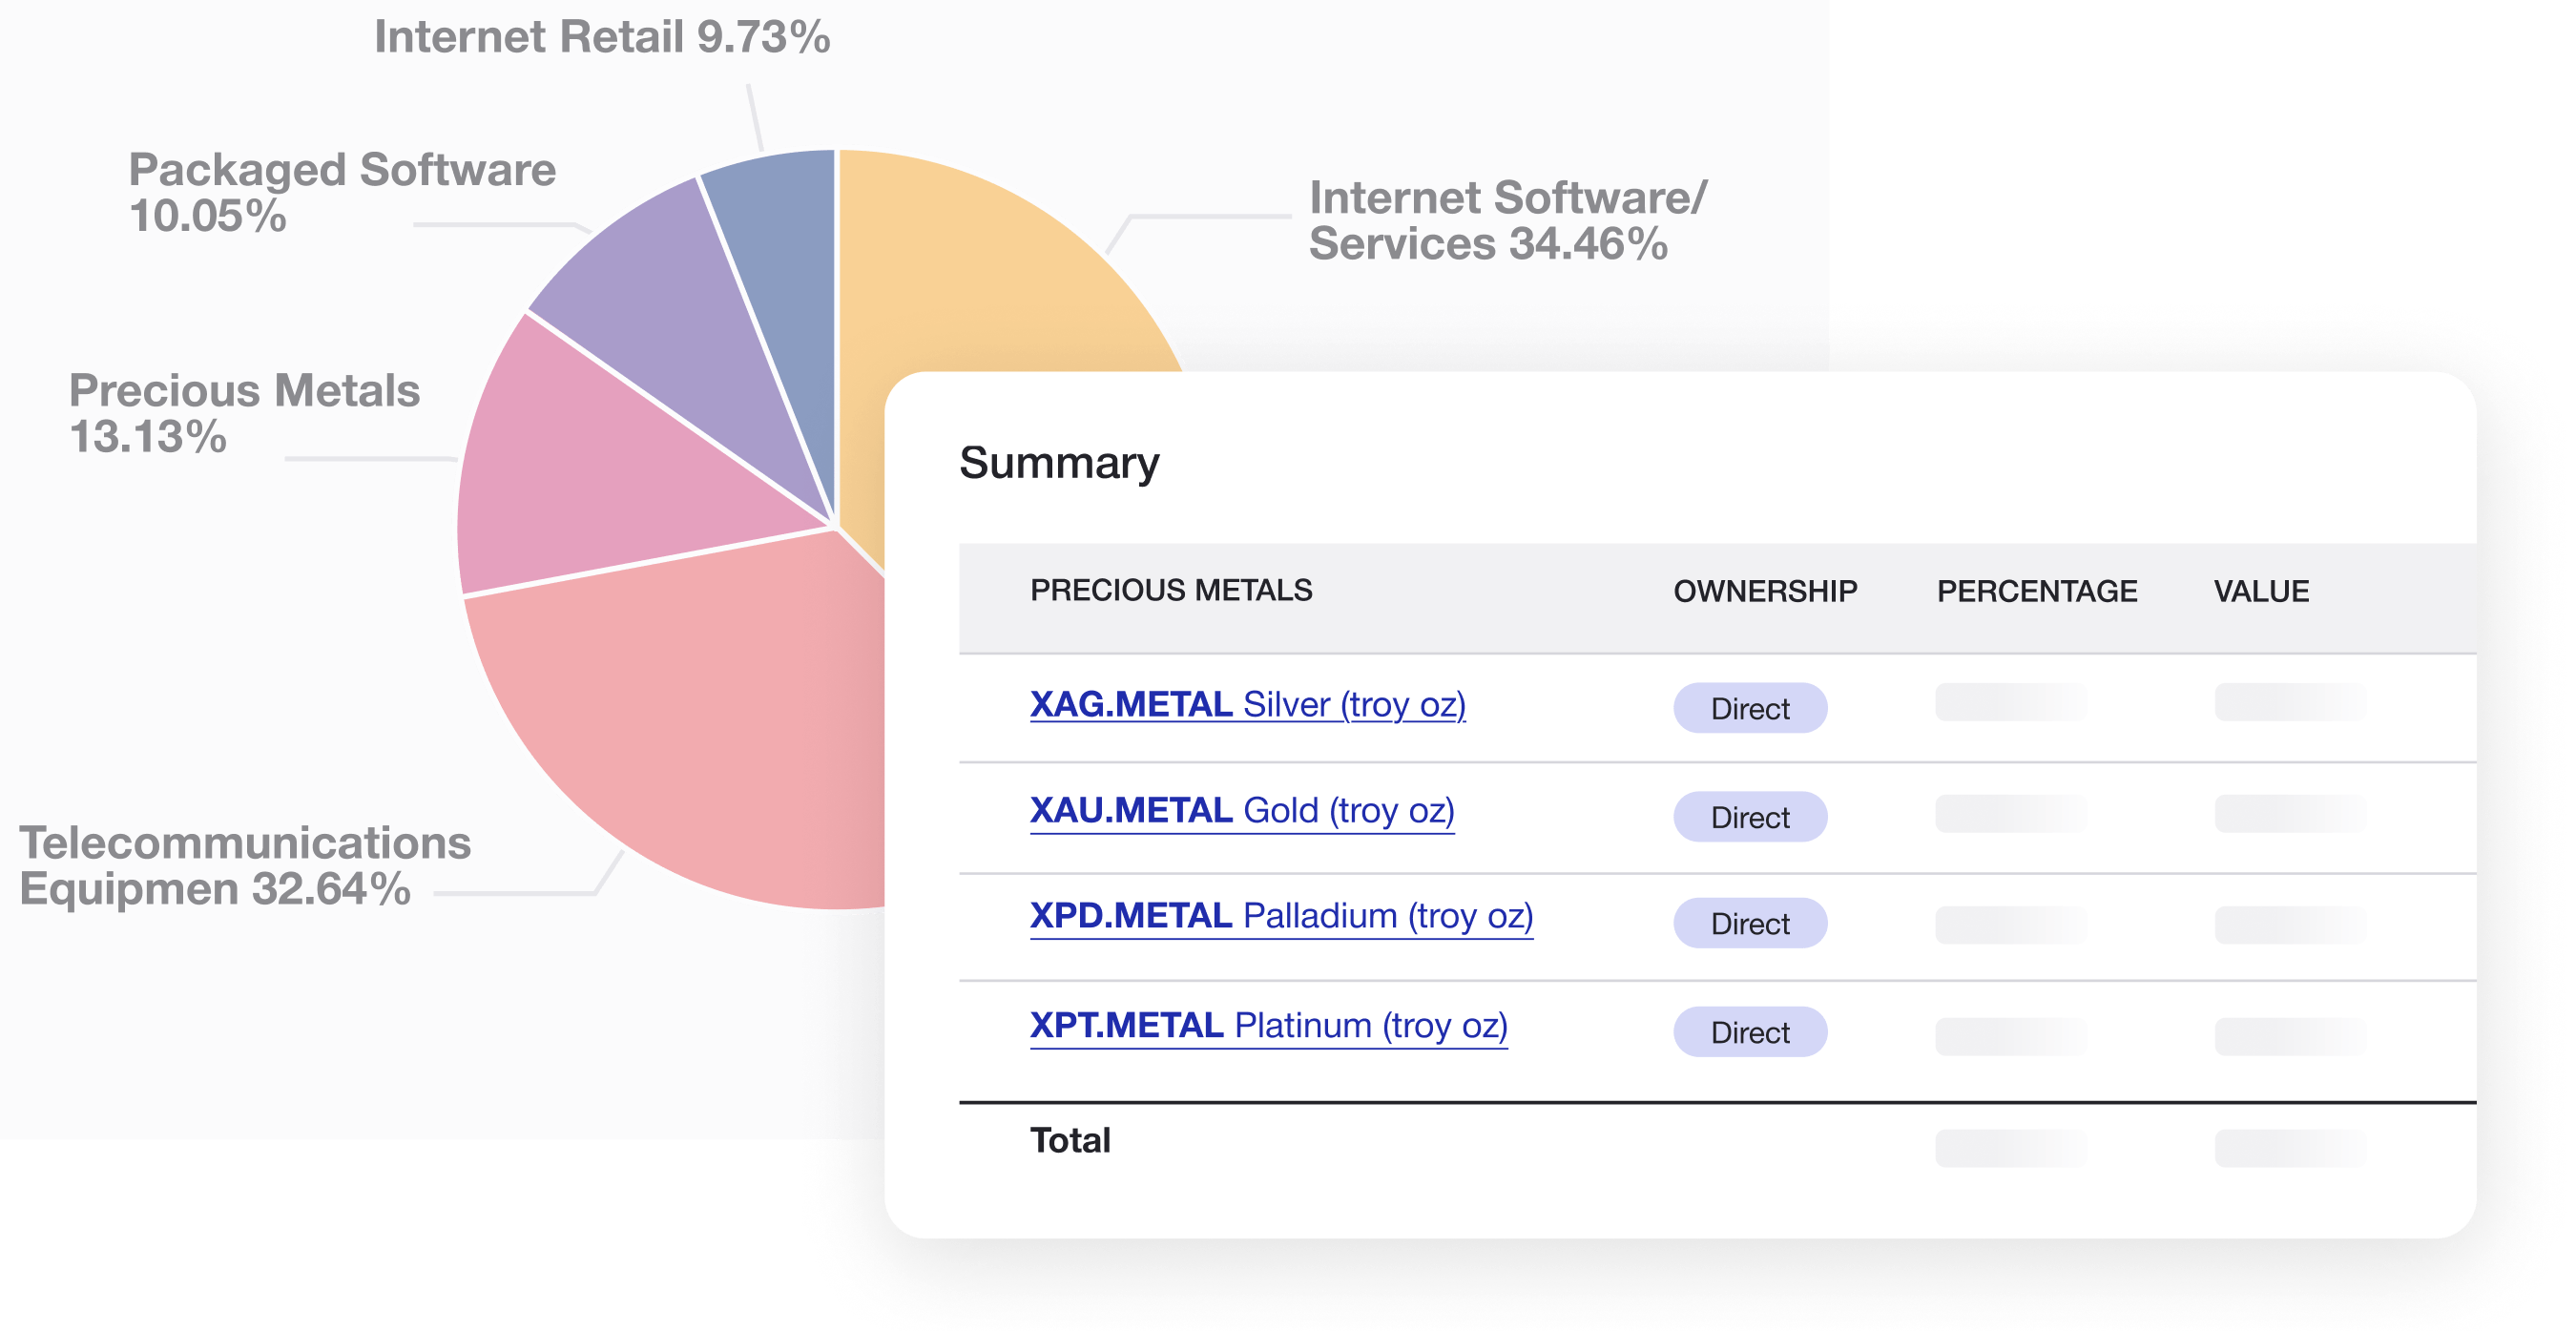Open the XAG.METAL Silver link

click(x=1247, y=705)
